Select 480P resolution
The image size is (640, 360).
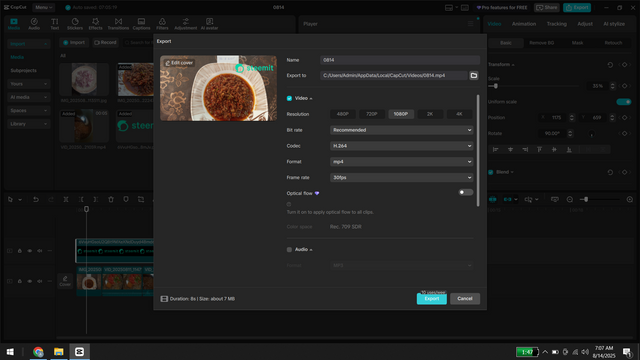[342, 114]
